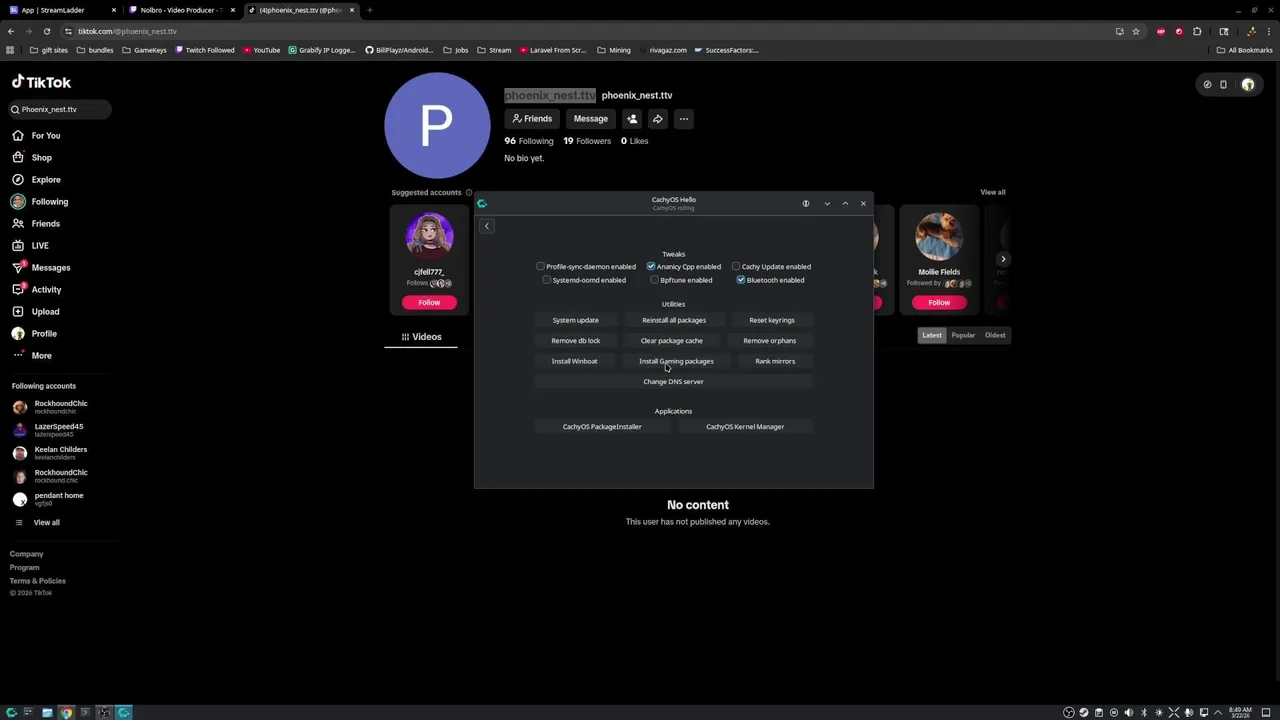
Task: Open Profile in TikTok sidebar
Action: pyautogui.click(x=35, y=333)
